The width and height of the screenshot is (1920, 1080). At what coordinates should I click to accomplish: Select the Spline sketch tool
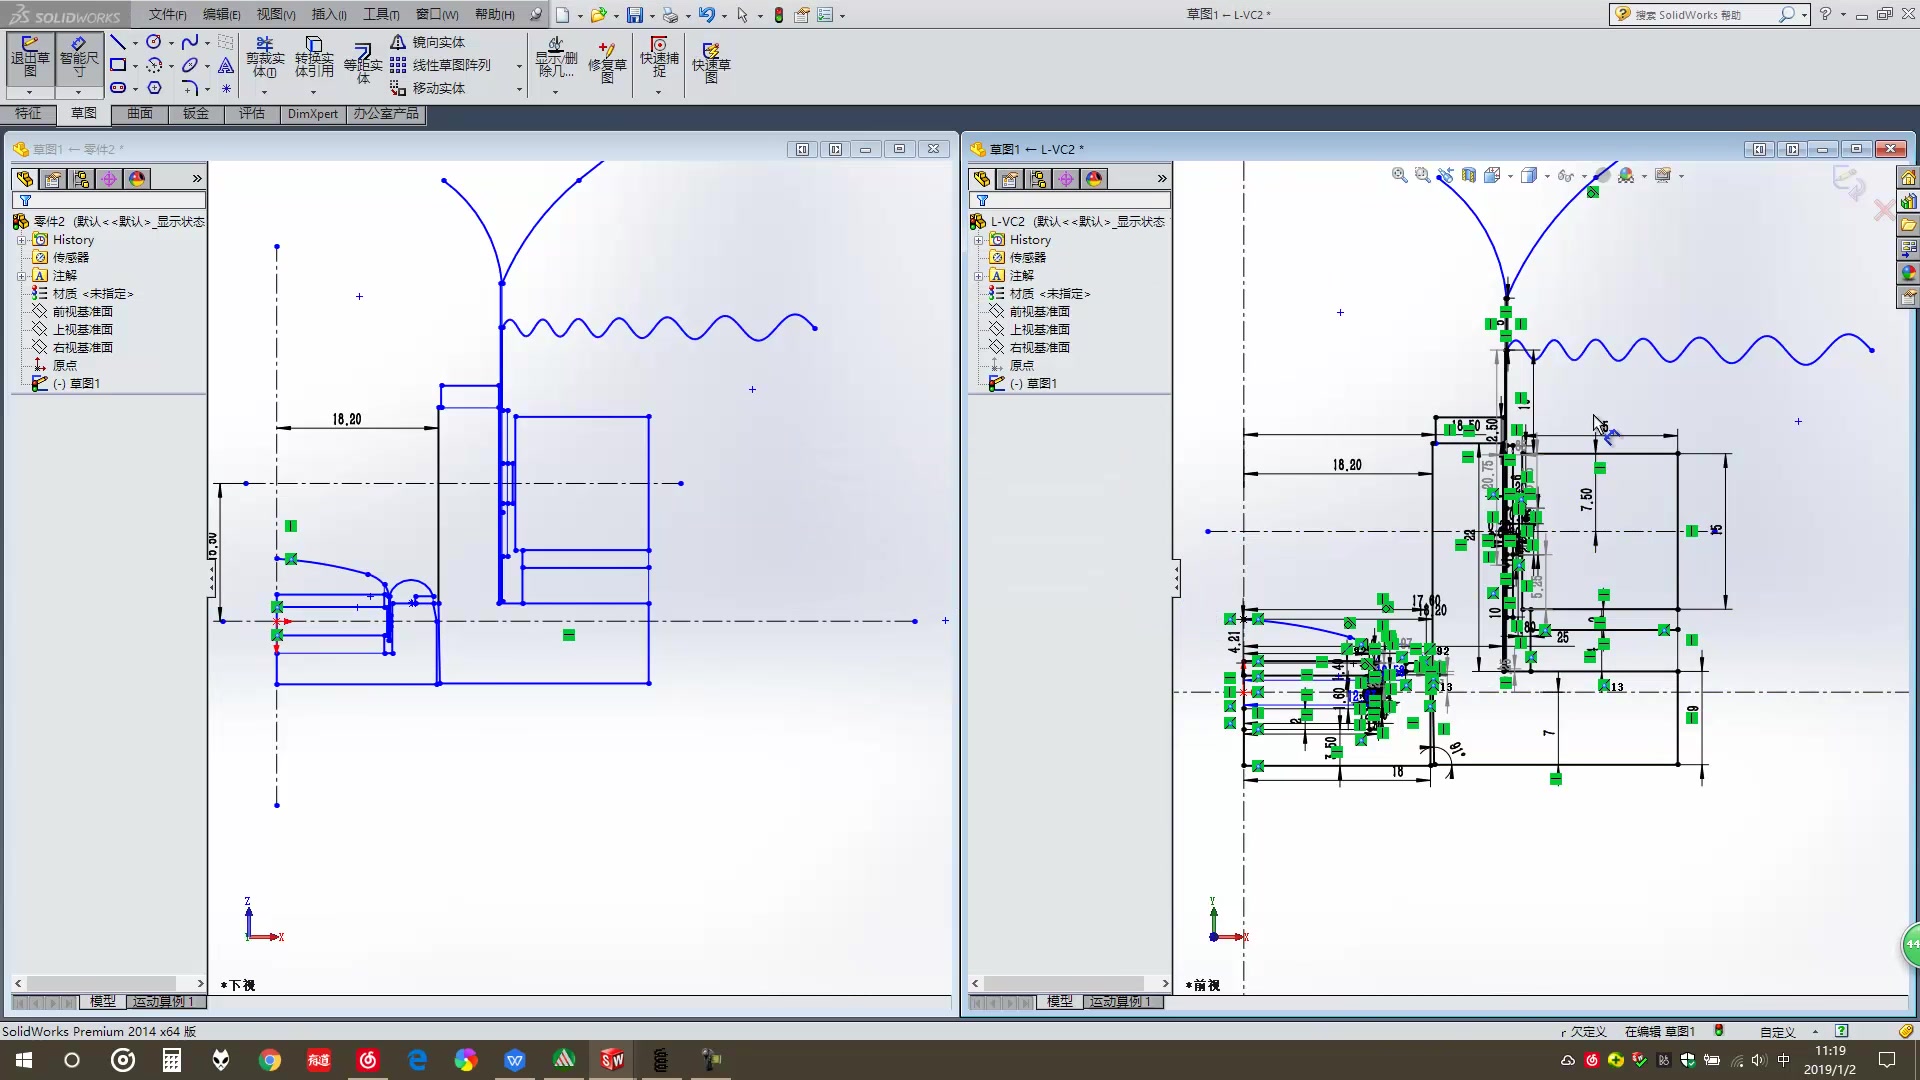coord(189,42)
